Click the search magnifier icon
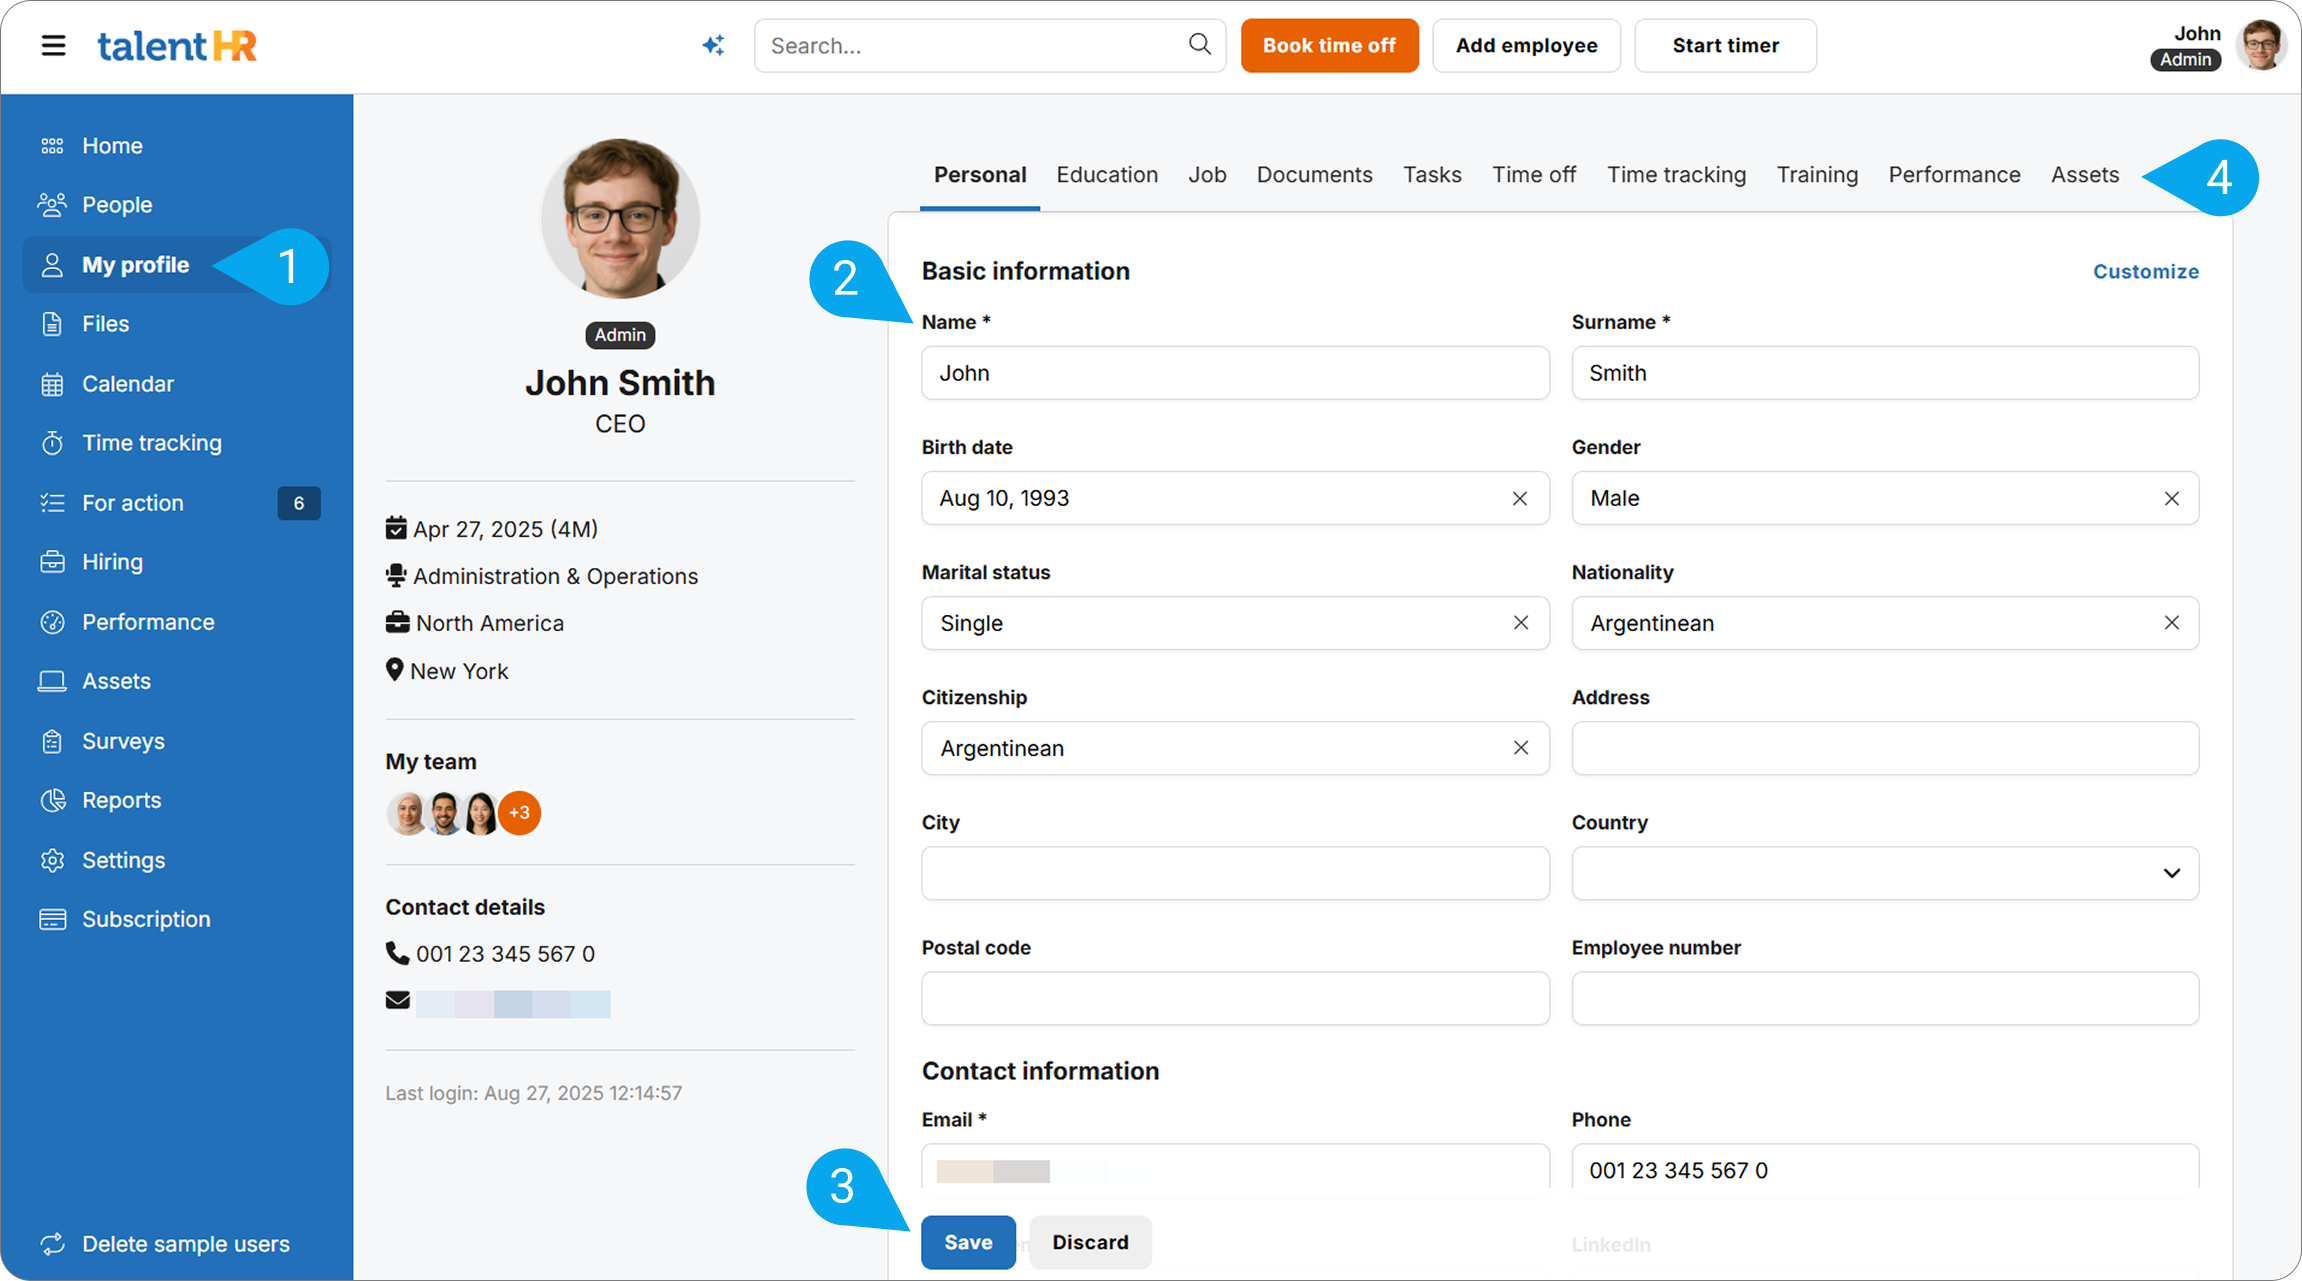 coord(1198,45)
